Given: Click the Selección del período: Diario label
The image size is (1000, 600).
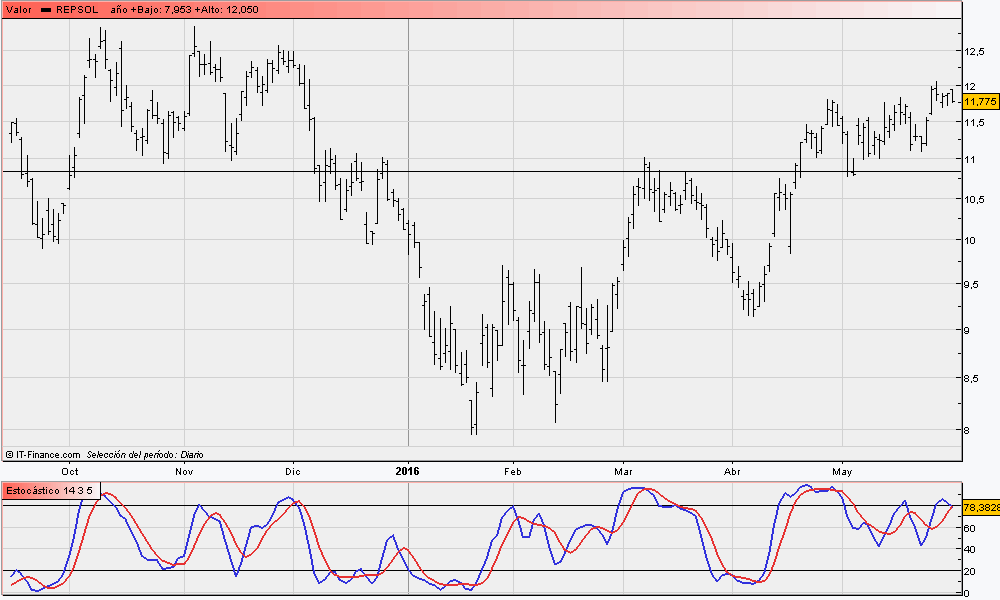Looking at the screenshot, I should click(144, 454).
